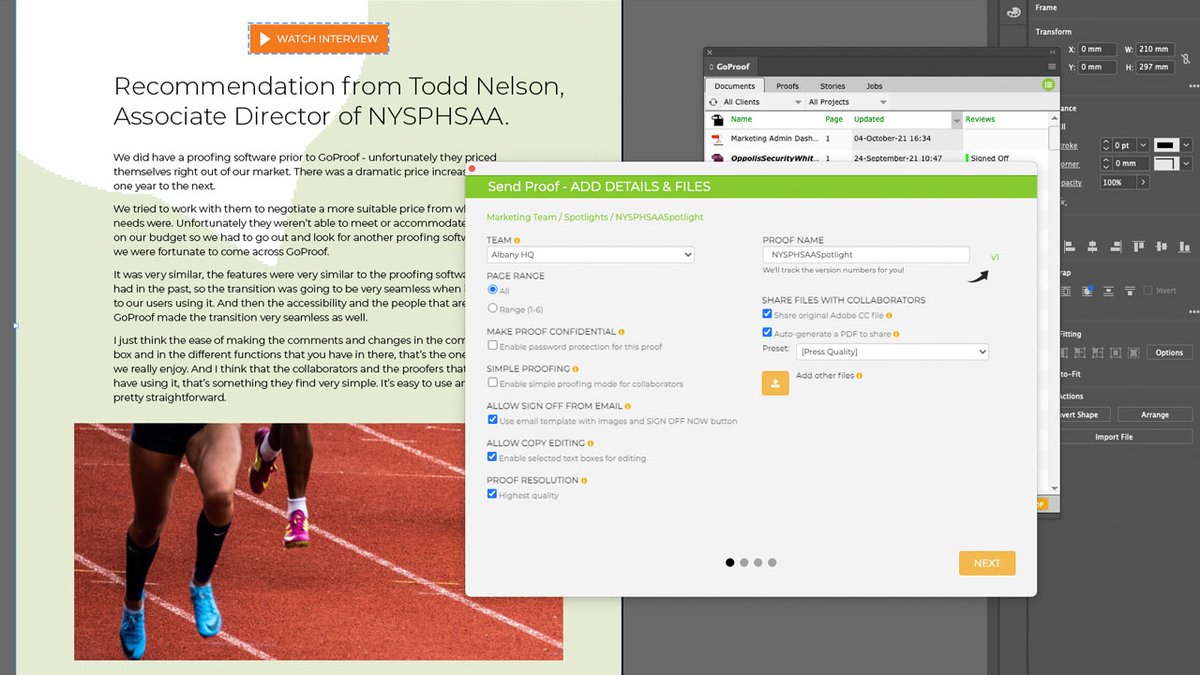Click align vertical centers icon
Viewport: 1200px width, 675px height.
pyautogui.click(x=1163, y=246)
